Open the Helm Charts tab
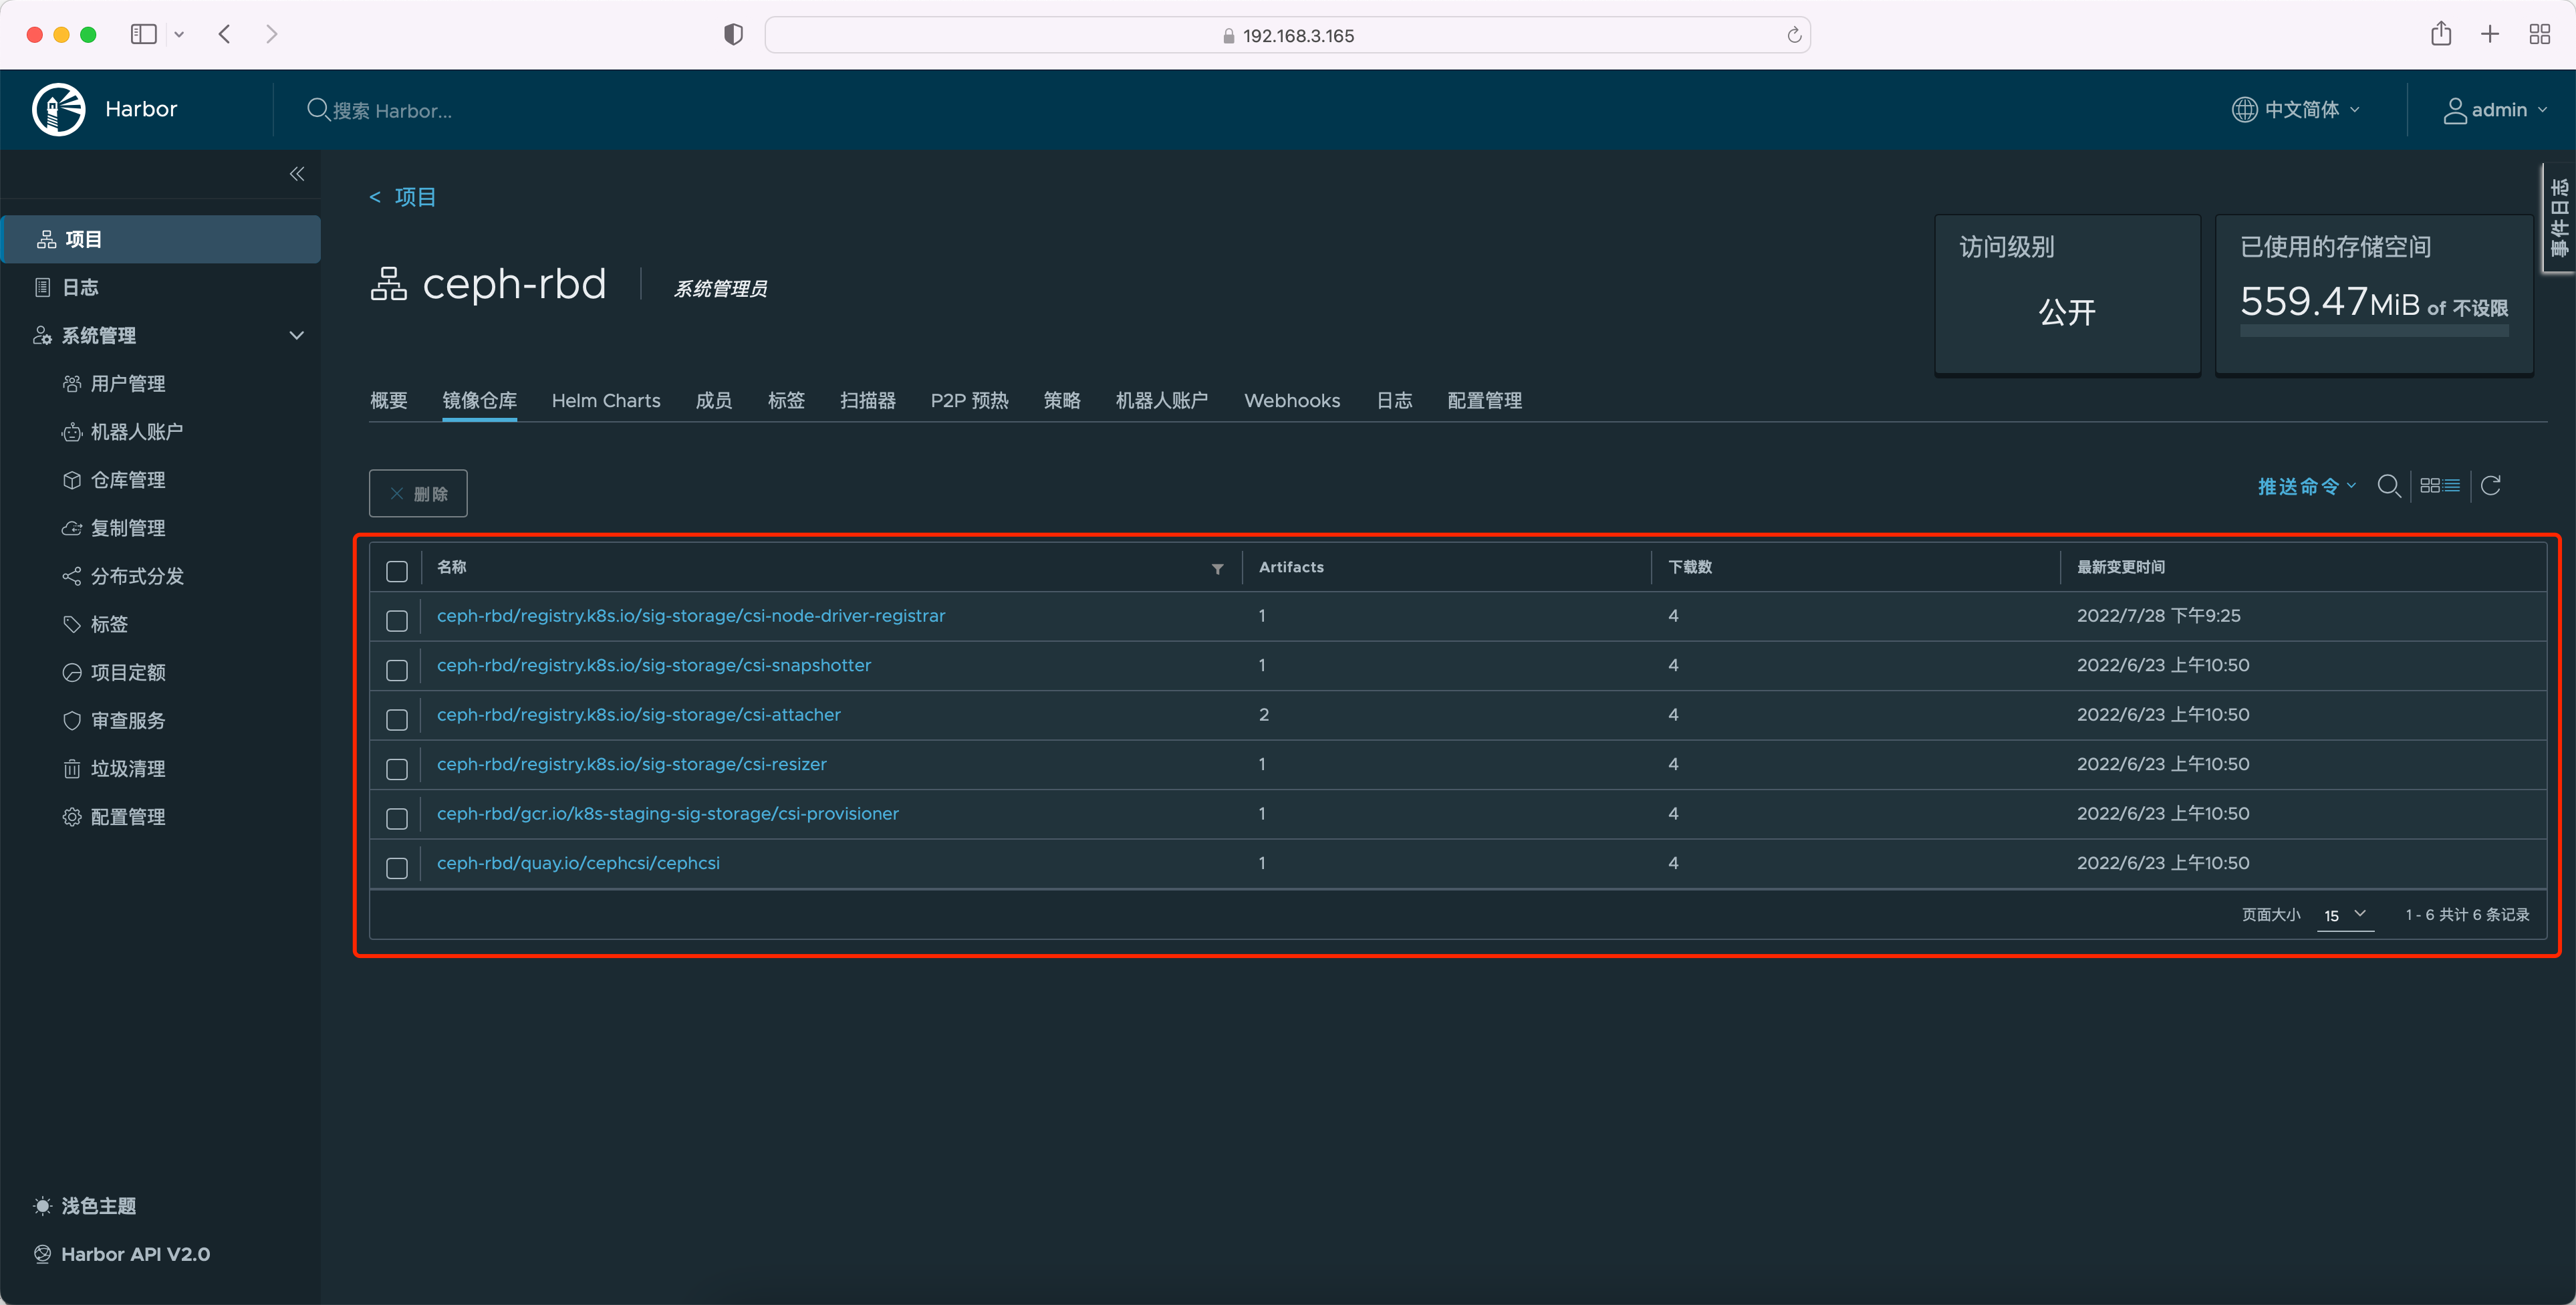Screen dimensions: 2576x1305 (606, 400)
